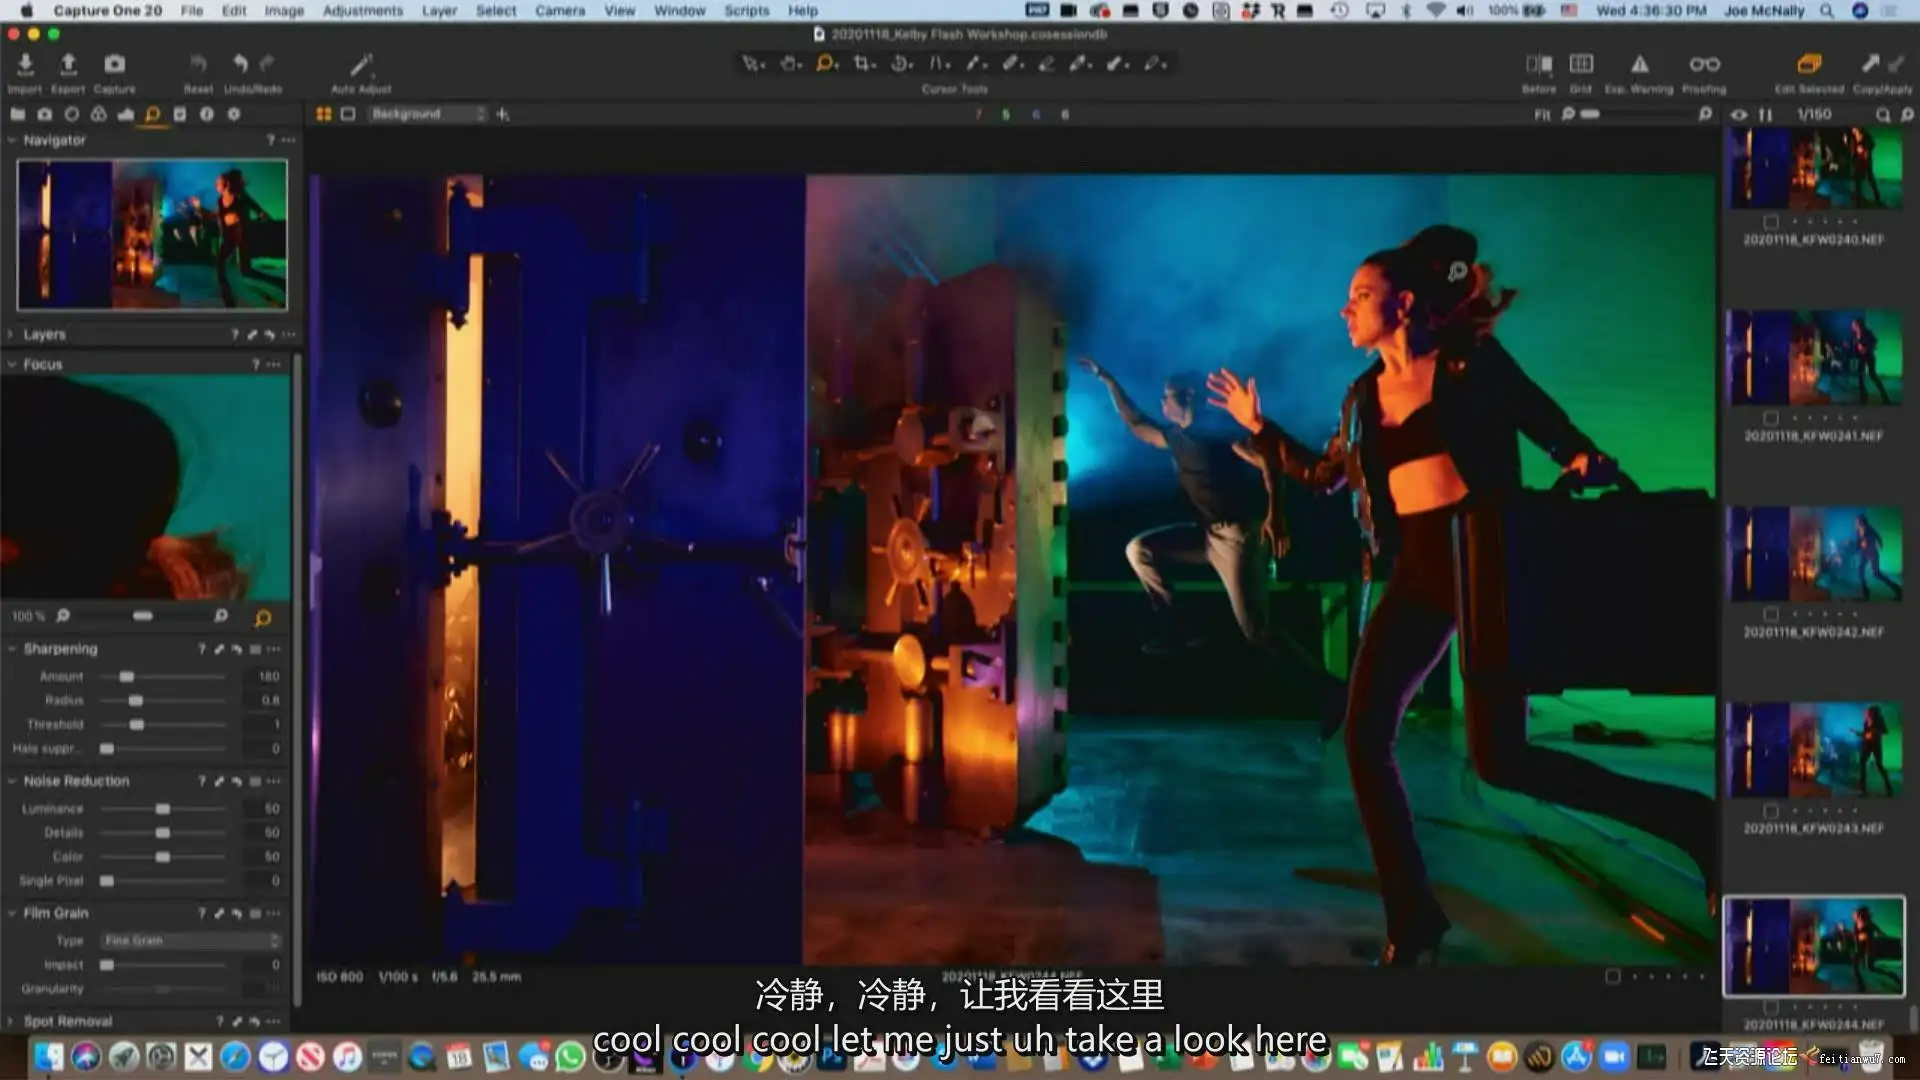Open Film Grain Type dropdown
The height and width of the screenshot is (1080, 1920).
190,941
